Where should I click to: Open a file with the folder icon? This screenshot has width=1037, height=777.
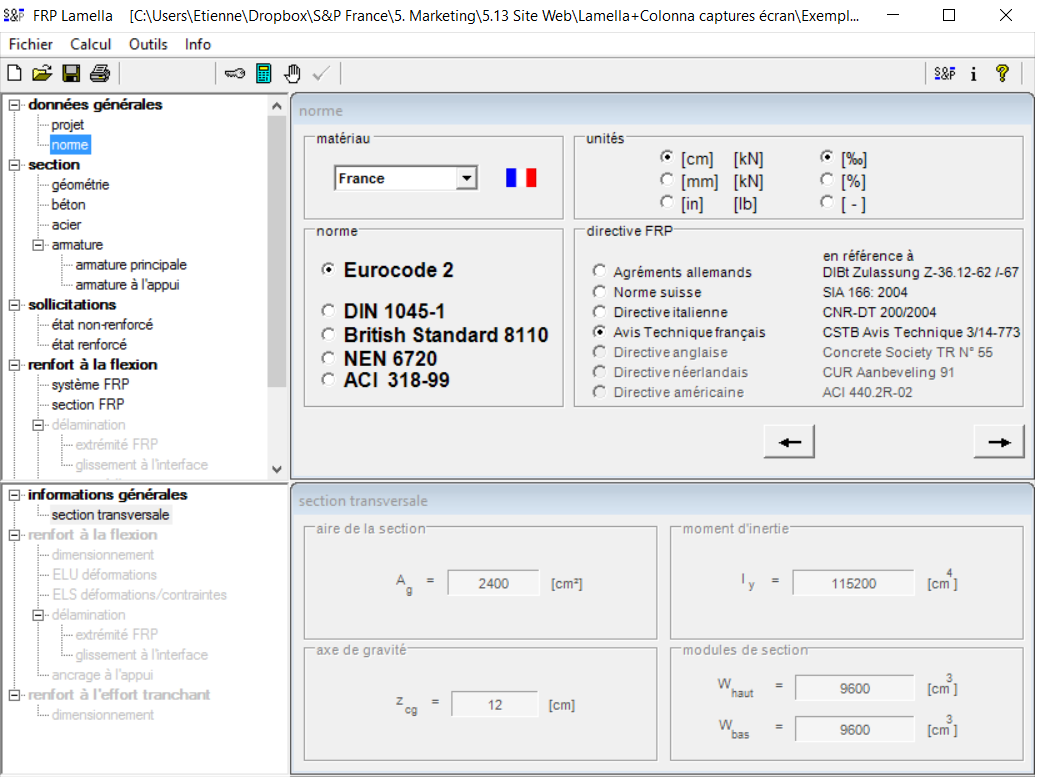(42, 73)
